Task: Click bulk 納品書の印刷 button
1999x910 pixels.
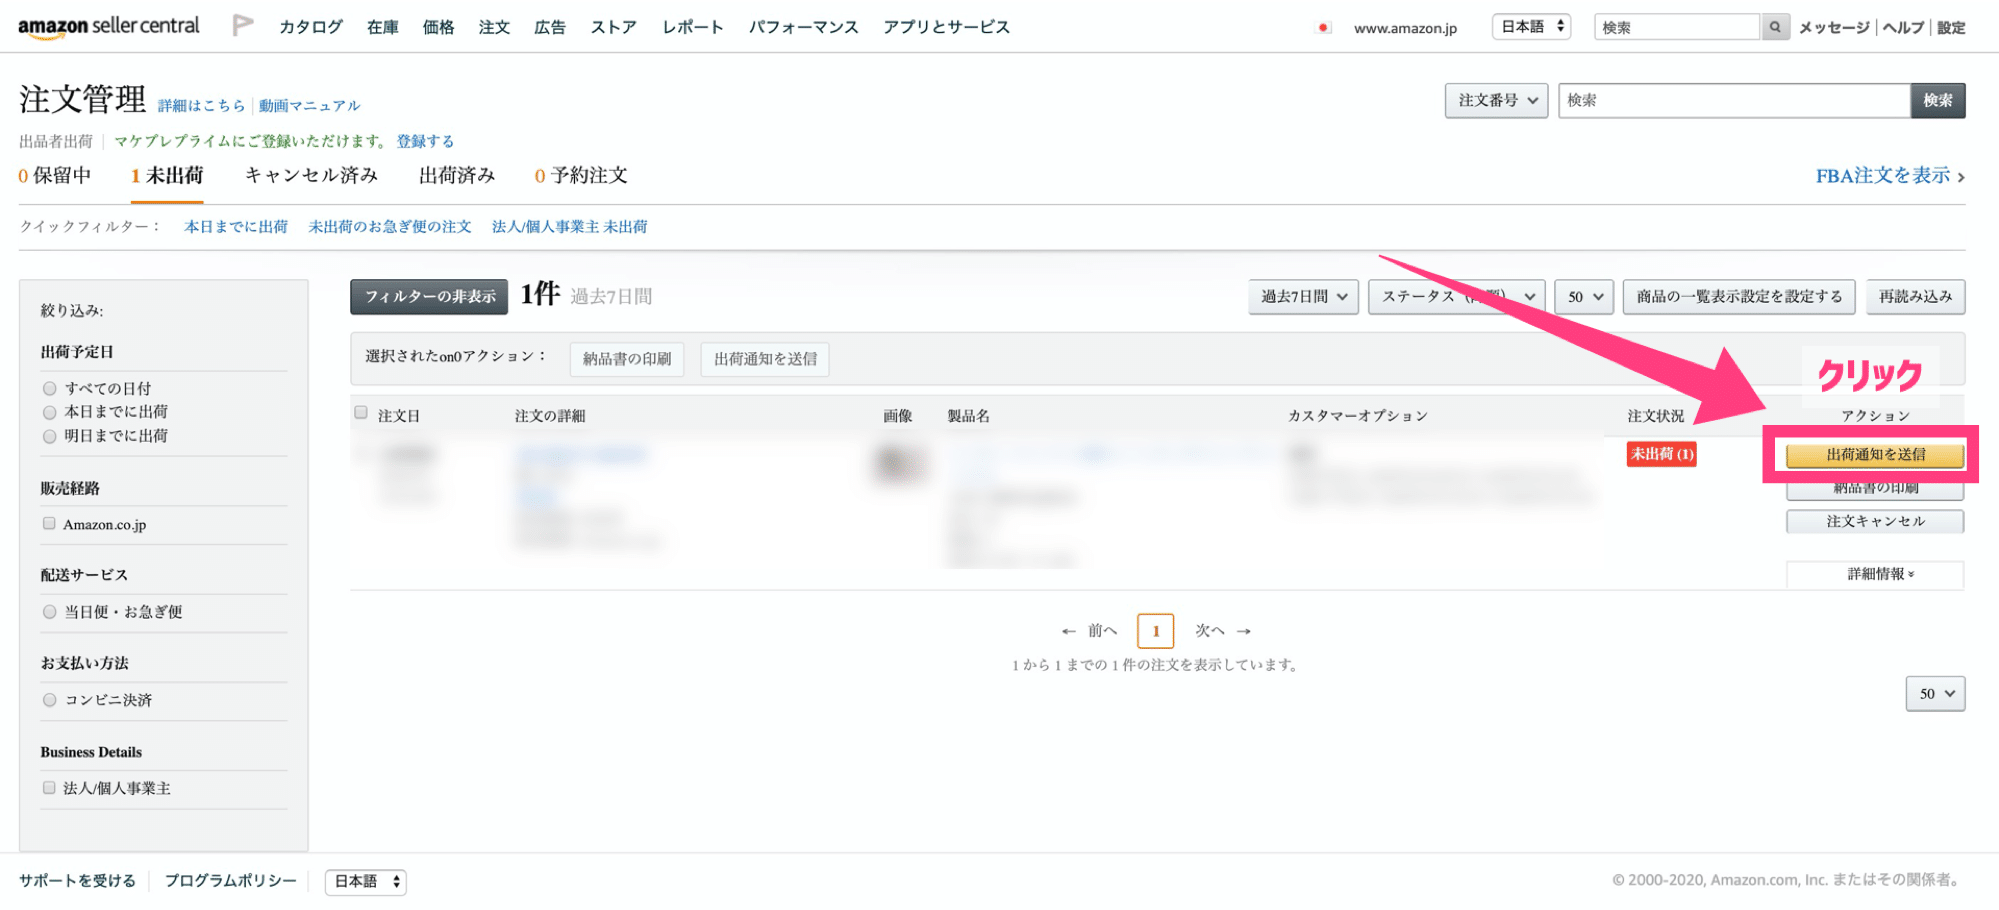Action: pyautogui.click(x=627, y=359)
